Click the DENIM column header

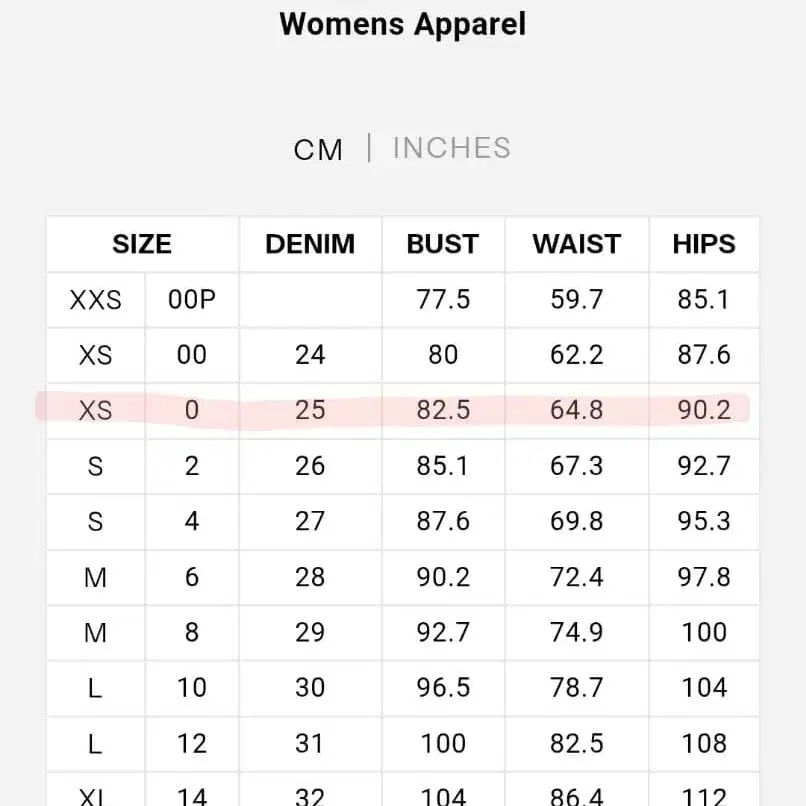(x=310, y=244)
